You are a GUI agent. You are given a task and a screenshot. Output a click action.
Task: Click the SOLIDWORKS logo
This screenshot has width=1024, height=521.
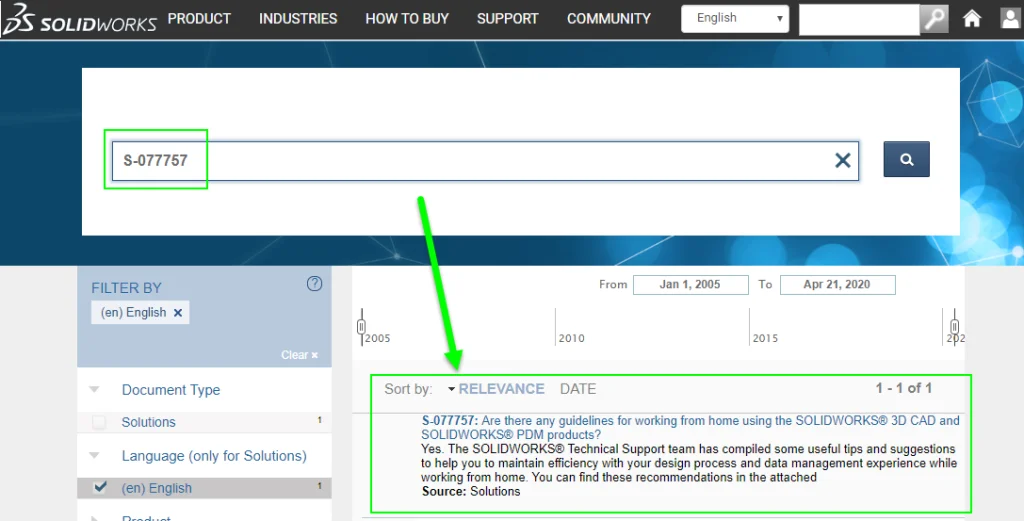click(80, 19)
